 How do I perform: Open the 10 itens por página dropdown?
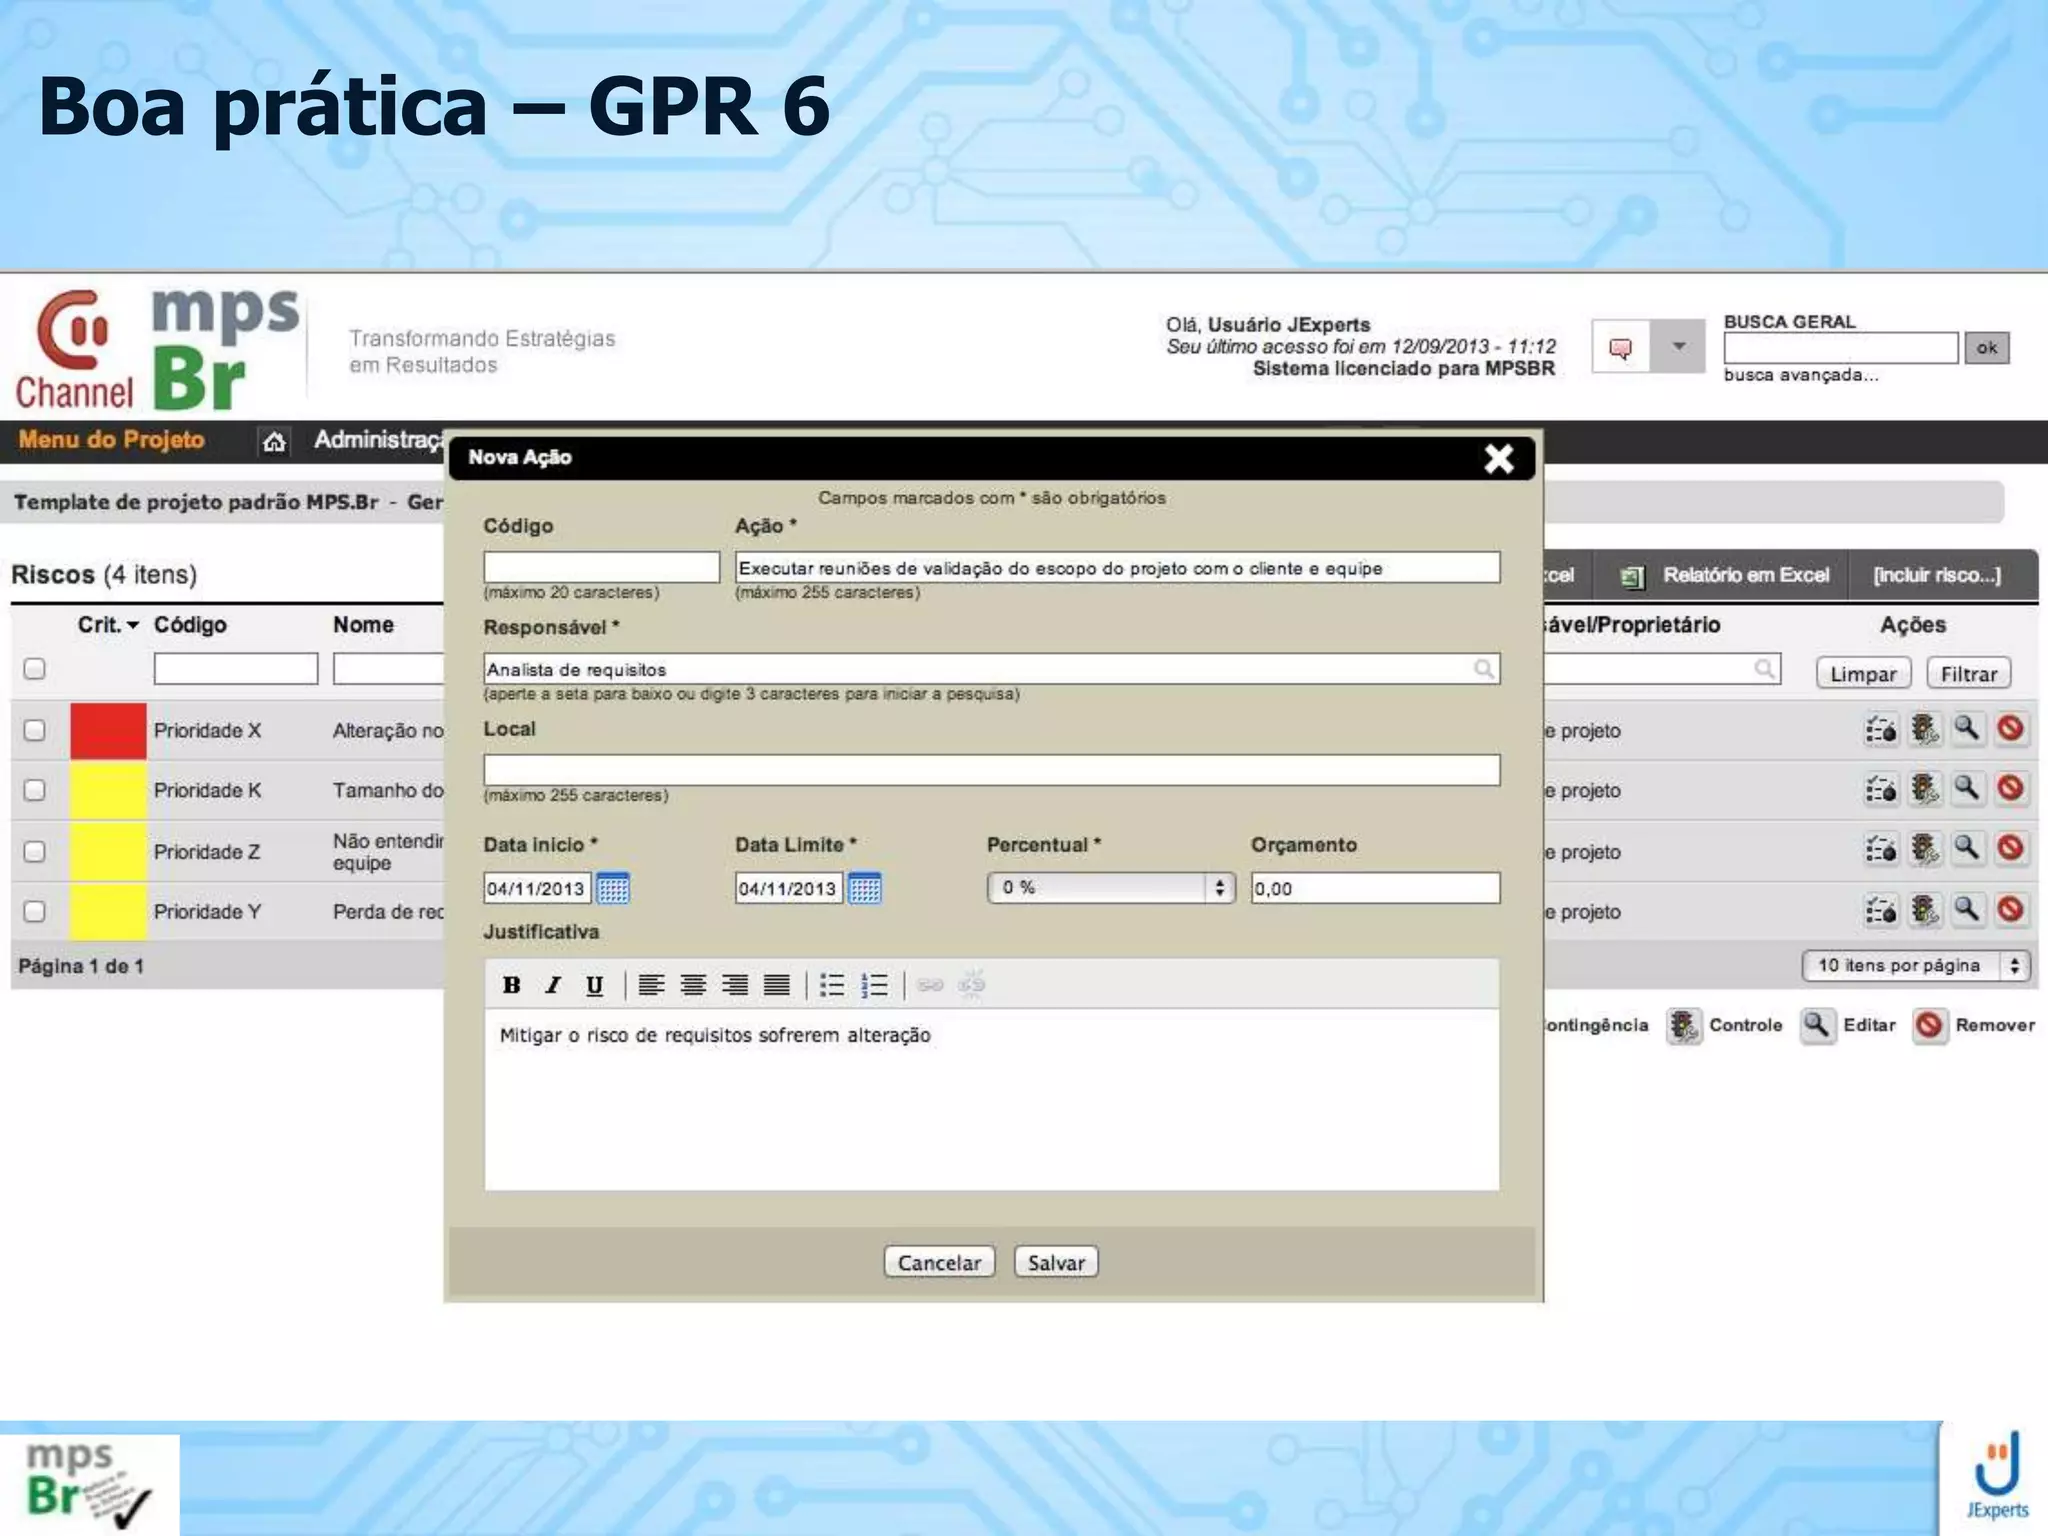click(1916, 966)
